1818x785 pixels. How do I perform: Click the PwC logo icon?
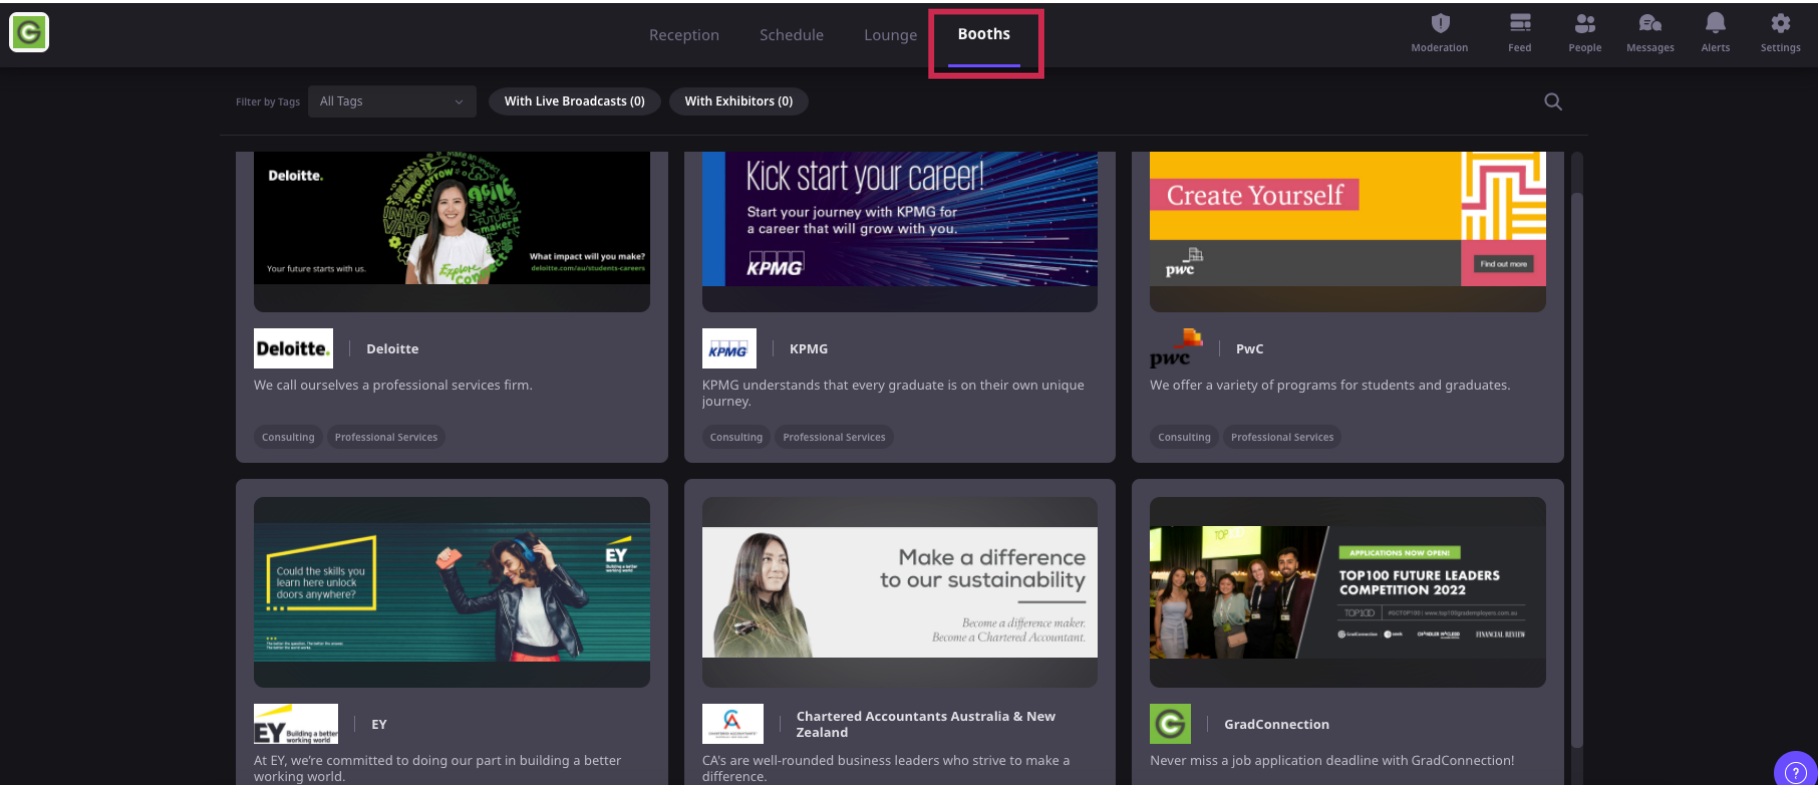1176,348
